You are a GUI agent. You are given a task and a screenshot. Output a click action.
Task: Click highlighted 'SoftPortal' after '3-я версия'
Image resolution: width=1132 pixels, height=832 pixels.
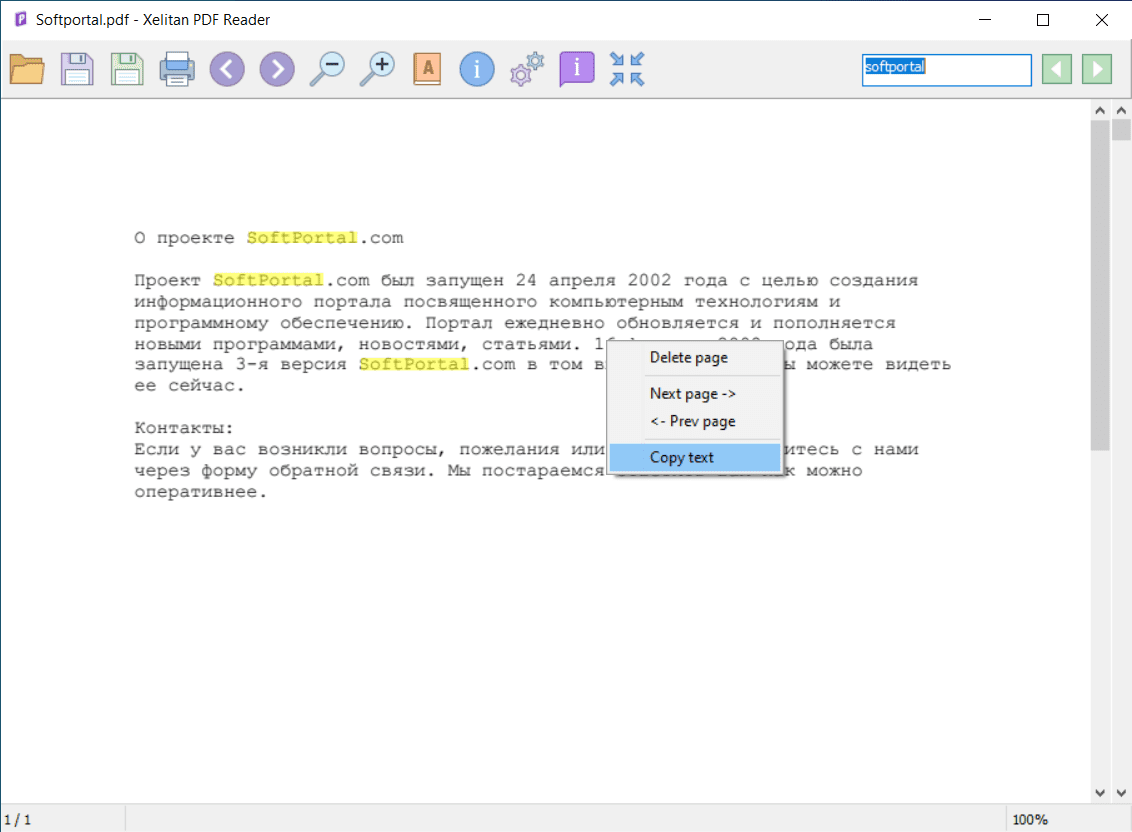click(414, 365)
